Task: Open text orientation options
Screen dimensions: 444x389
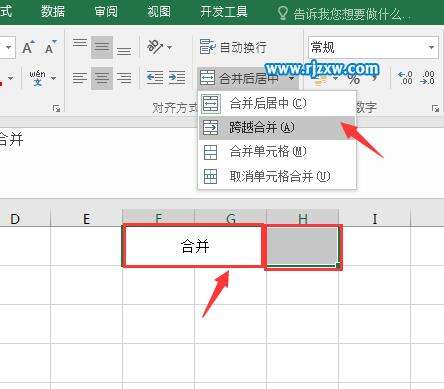Action: [x=159, y=47]
